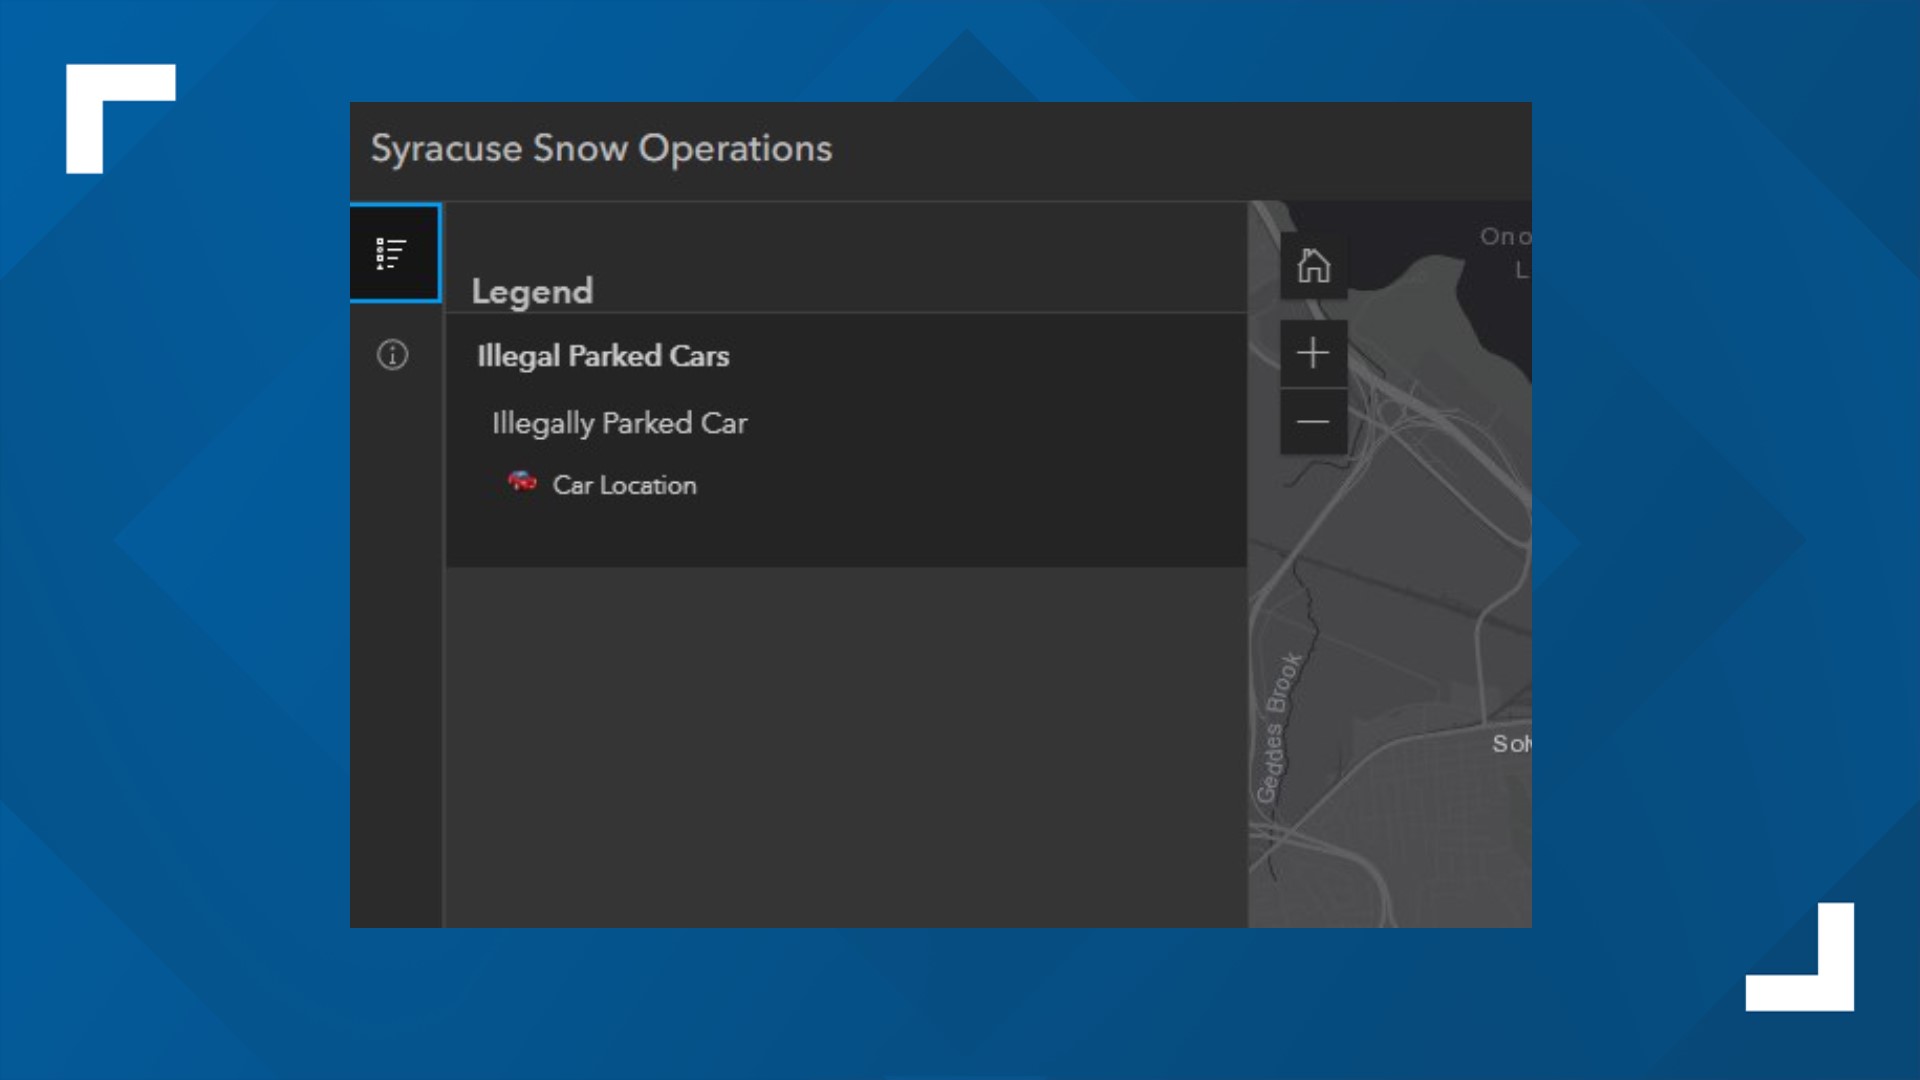Select the Illegally Parked Car sublayer
1920x1080 pixels.
pos(619,423)
